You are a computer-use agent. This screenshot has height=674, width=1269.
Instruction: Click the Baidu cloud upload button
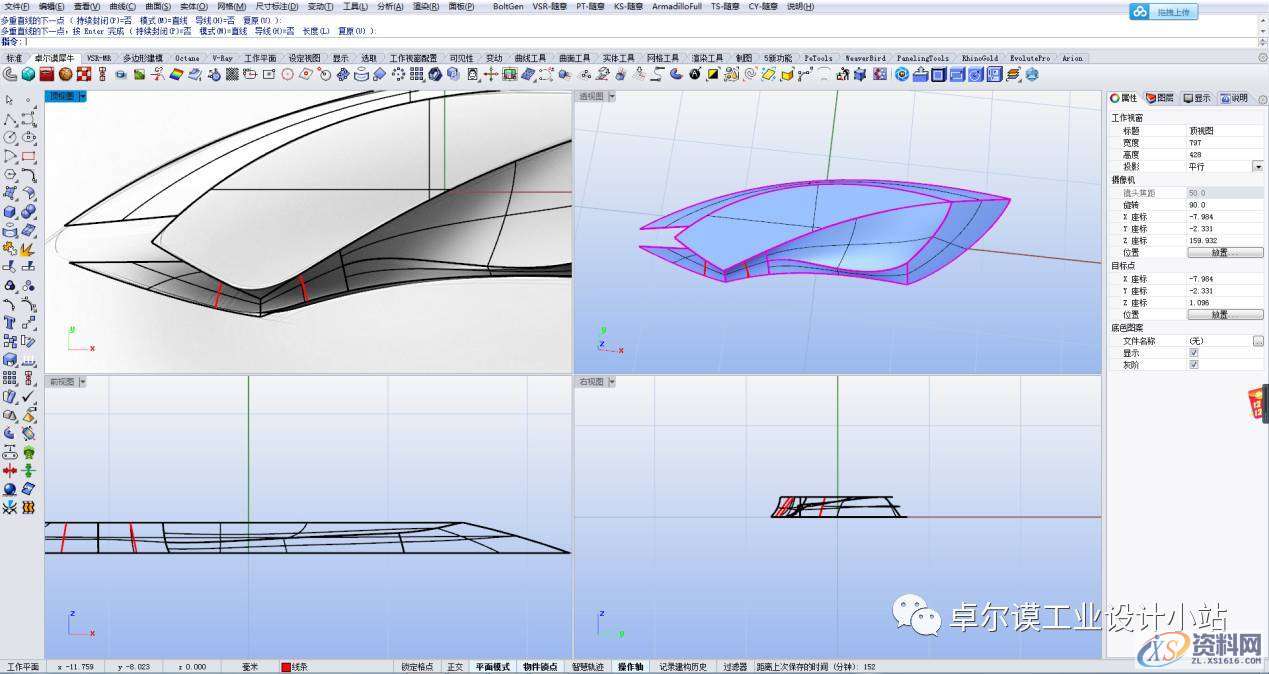pyautogui.click(x=1163, y=12)
